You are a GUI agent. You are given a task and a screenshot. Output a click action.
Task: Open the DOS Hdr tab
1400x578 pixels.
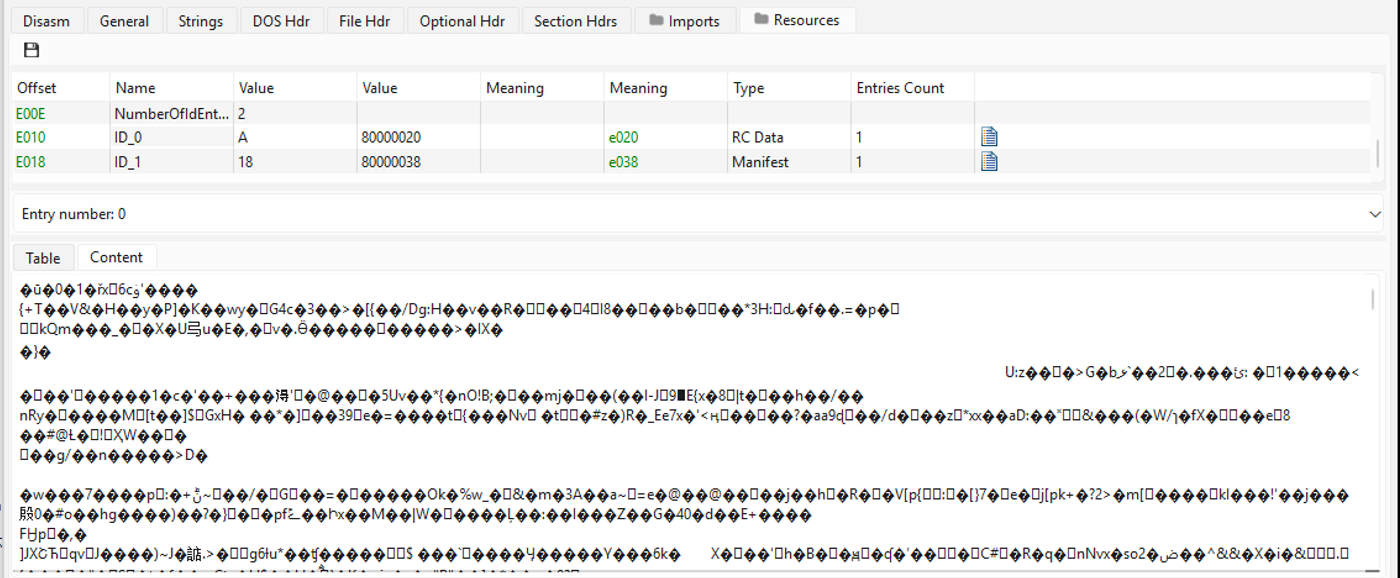pos(281,21)
